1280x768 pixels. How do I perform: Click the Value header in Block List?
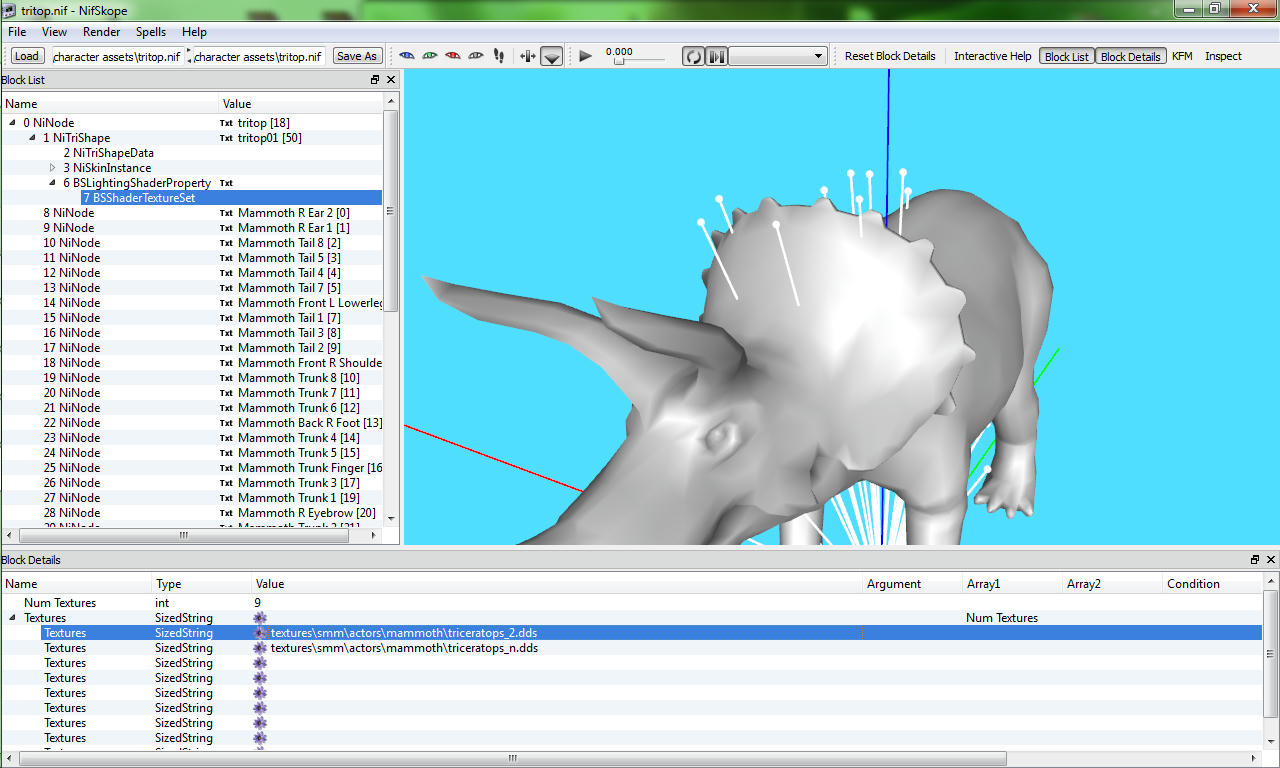pos(300,104)
